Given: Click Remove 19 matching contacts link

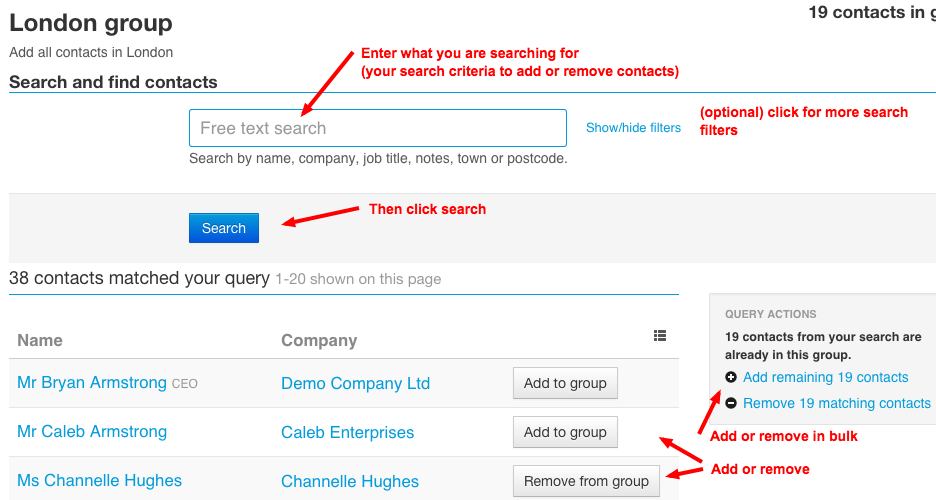Looking at the screenshot, I should click(x=836, y=403).
